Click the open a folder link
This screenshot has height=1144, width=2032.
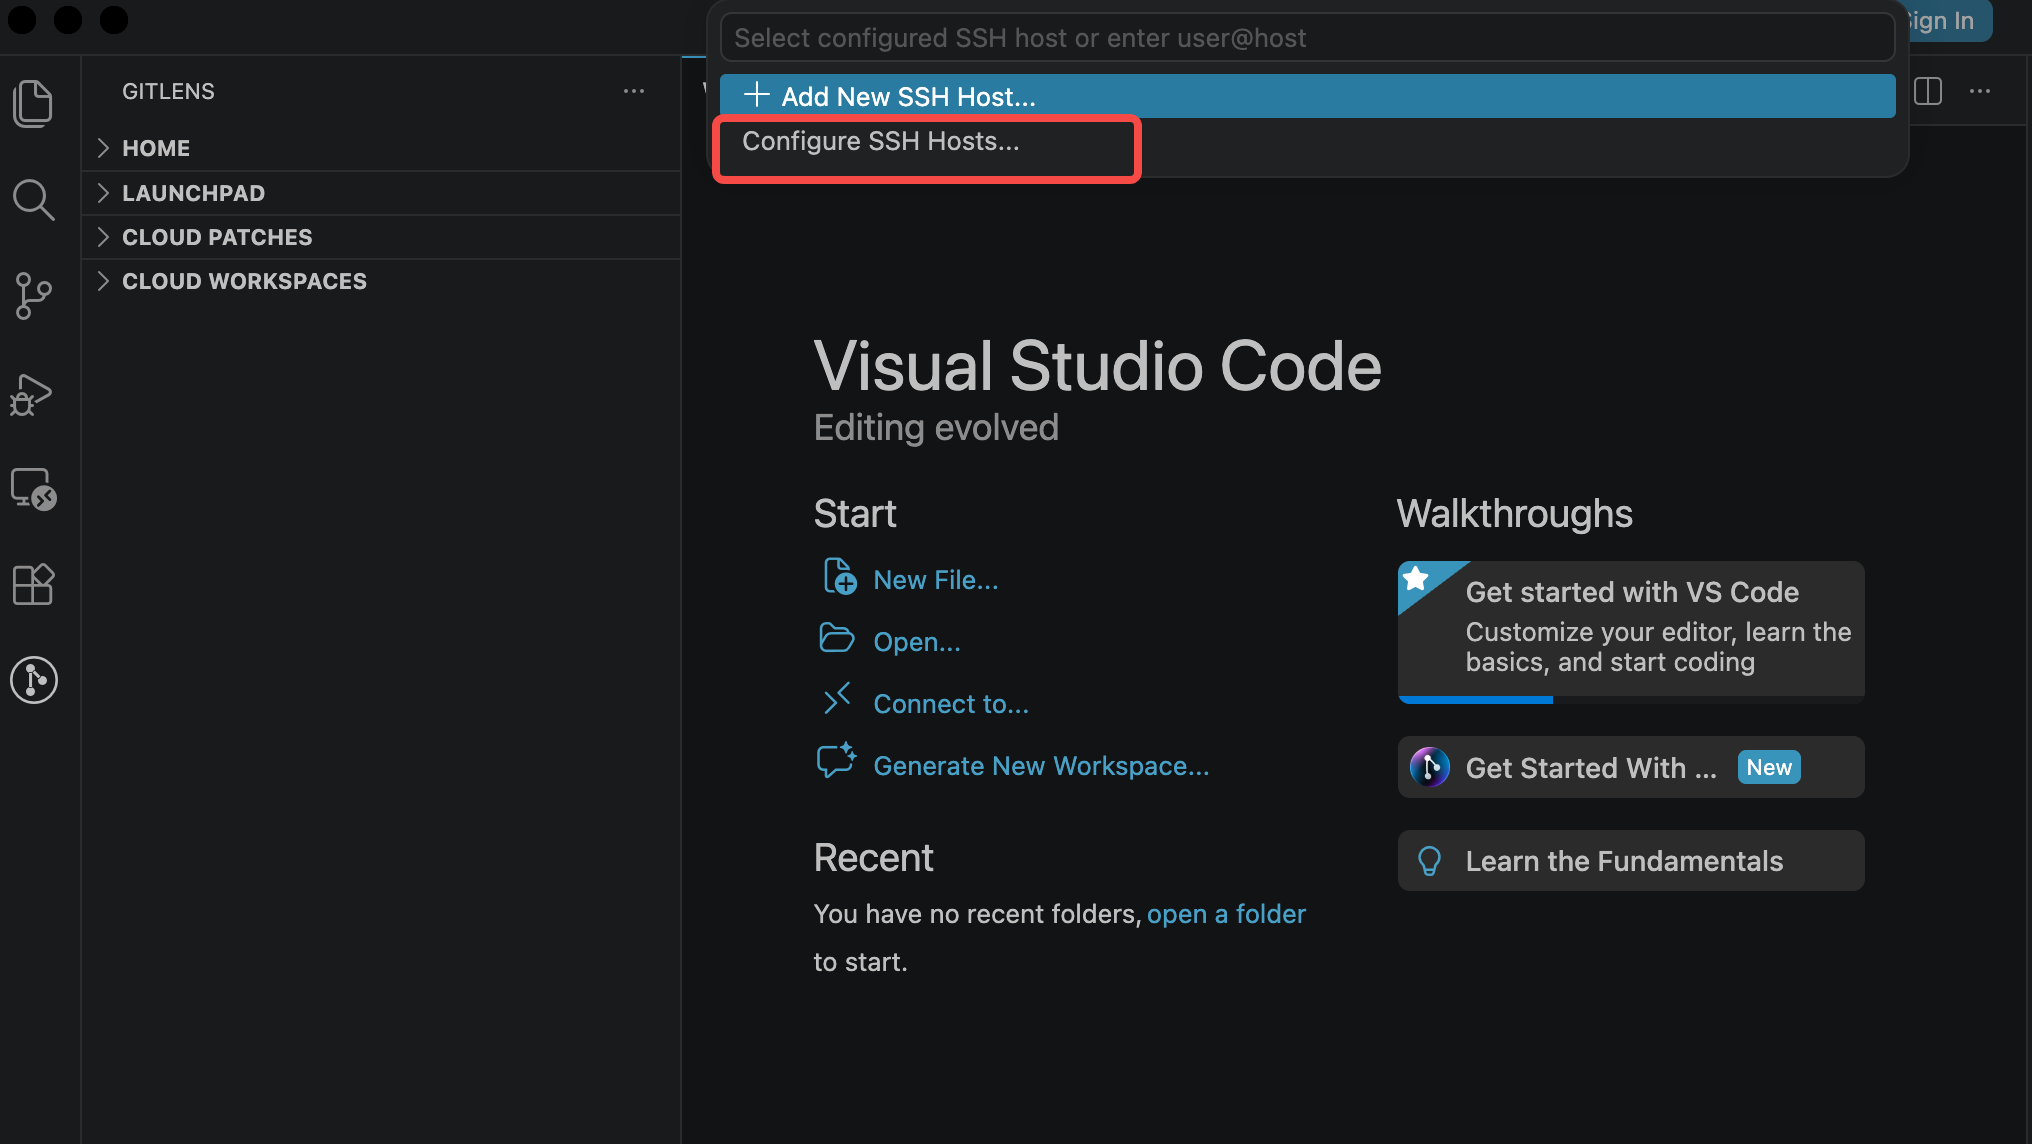1226,914
